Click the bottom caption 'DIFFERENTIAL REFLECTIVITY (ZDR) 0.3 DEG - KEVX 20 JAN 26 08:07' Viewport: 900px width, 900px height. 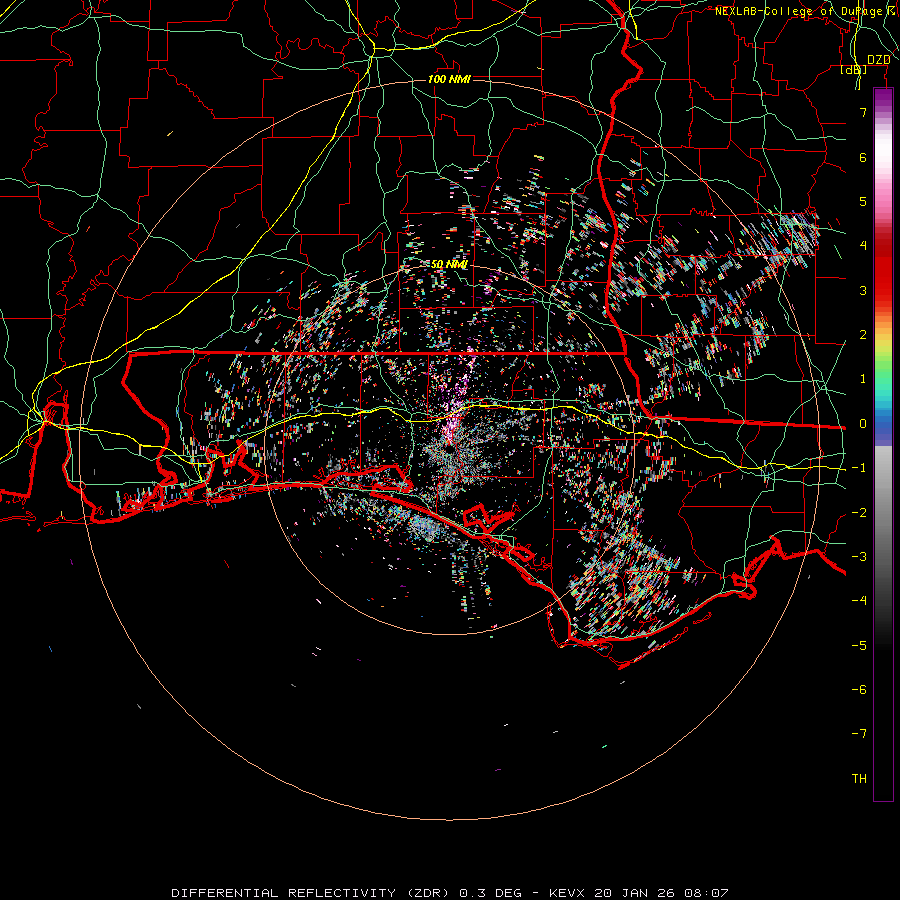(450, 893)
